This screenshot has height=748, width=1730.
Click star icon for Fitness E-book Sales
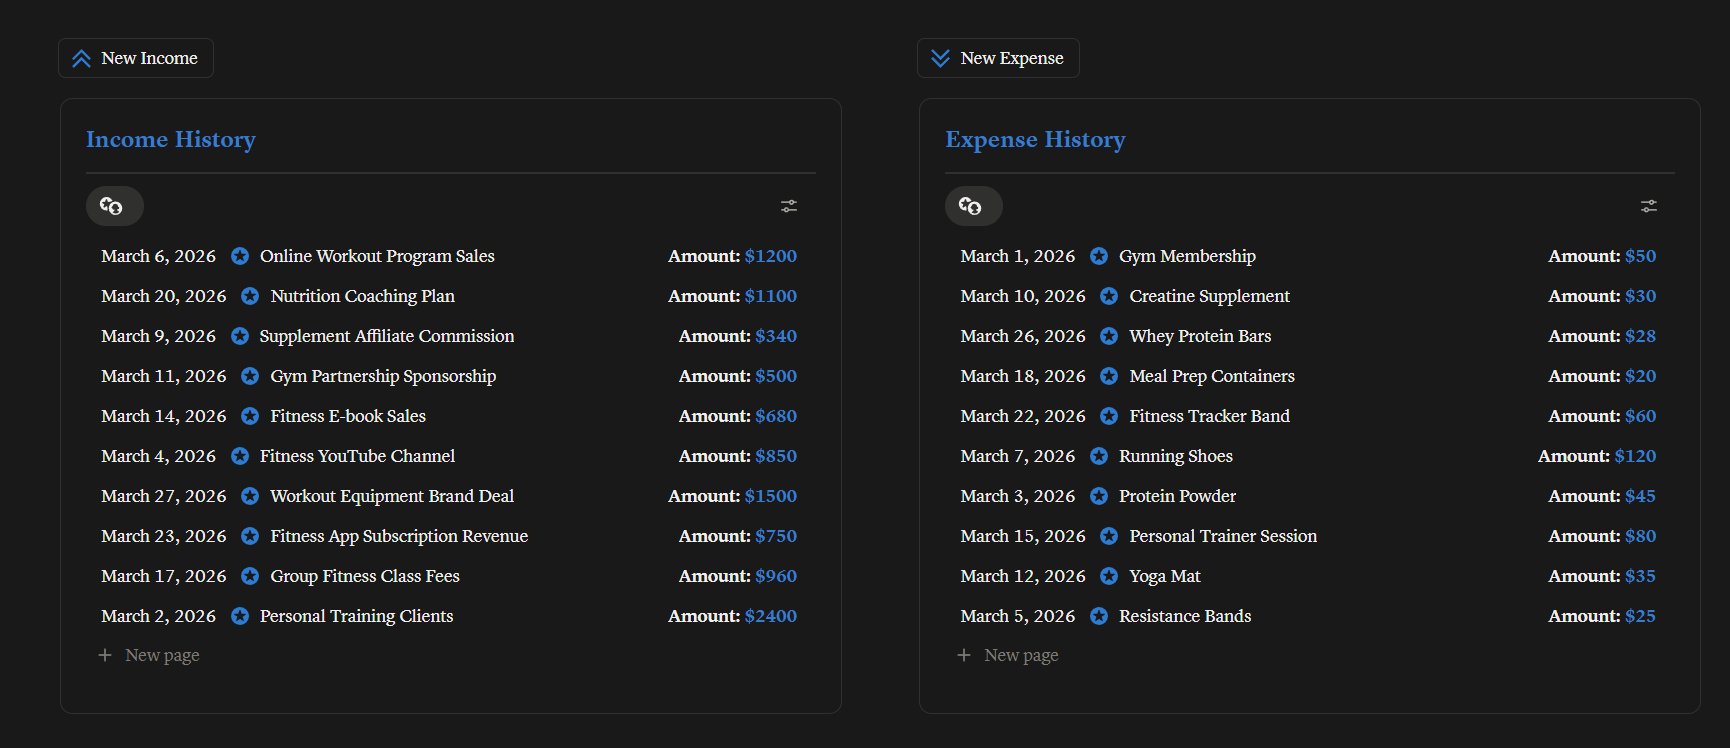250,416
